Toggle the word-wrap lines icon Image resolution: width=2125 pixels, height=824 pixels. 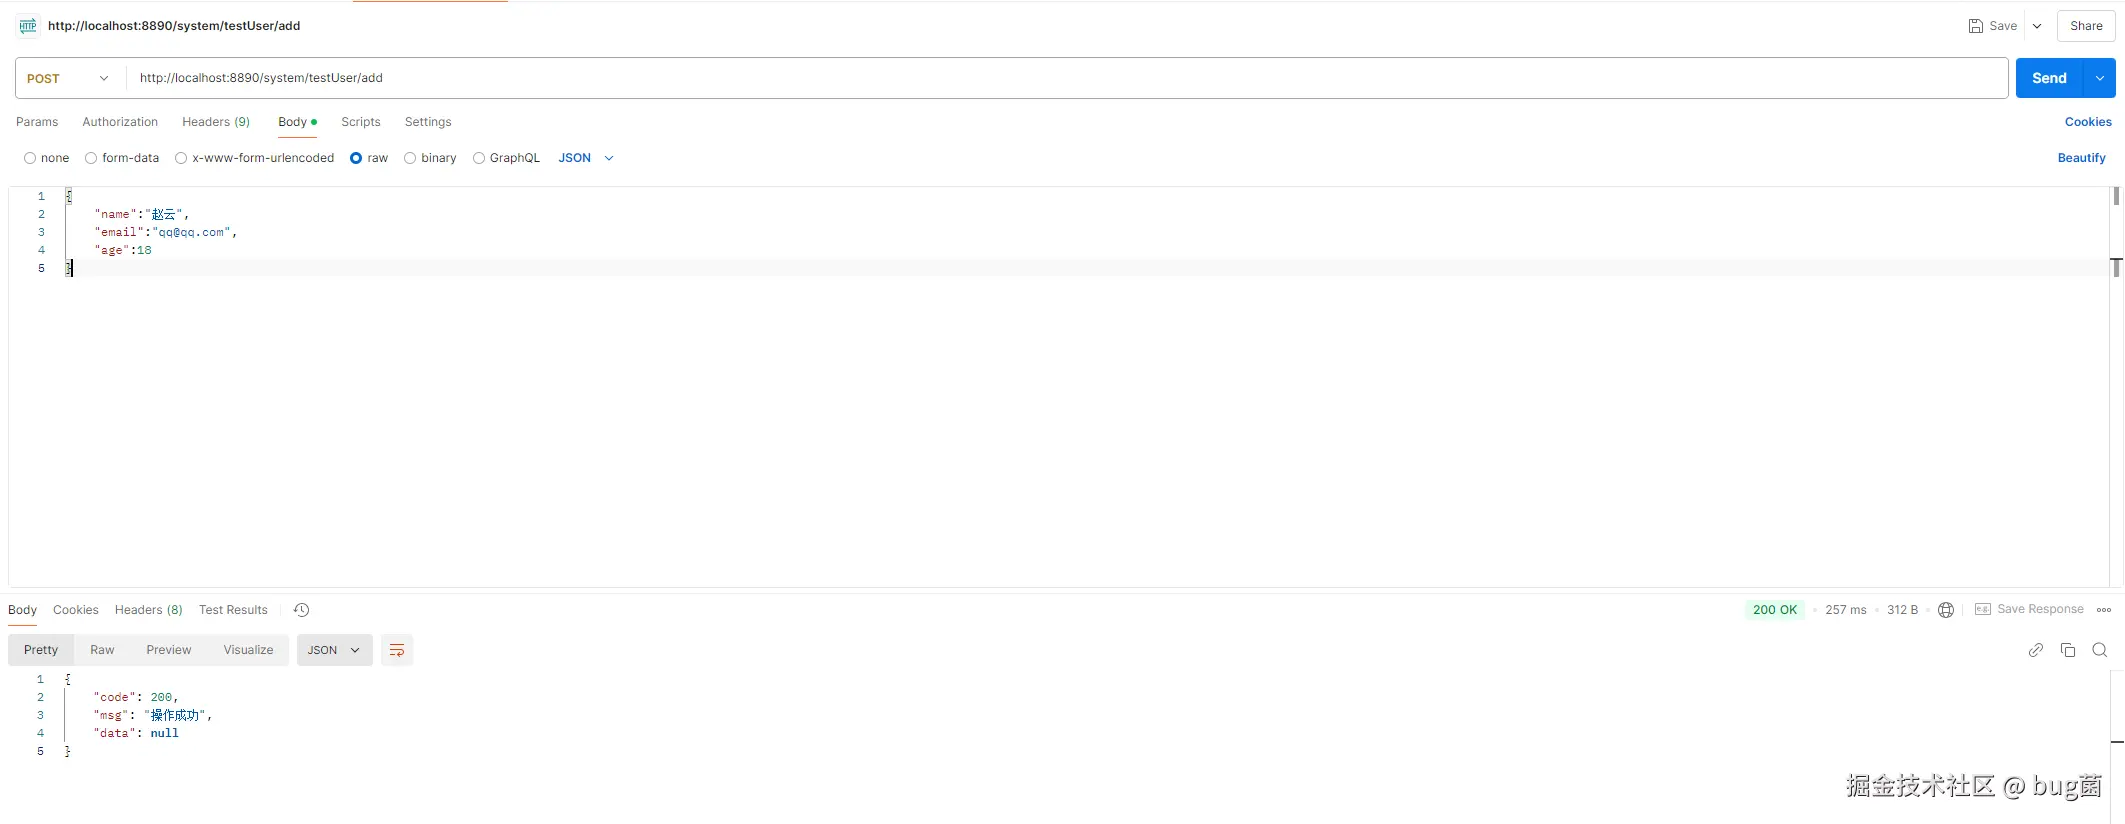pyautogui.click(x=397, y=650)
